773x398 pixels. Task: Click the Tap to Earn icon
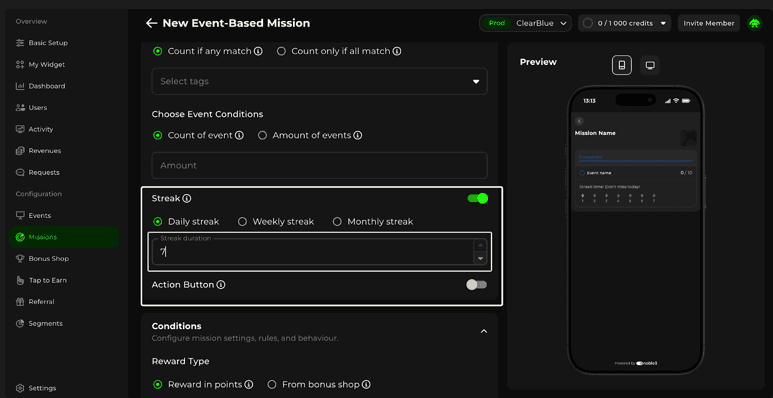[20, 280]
